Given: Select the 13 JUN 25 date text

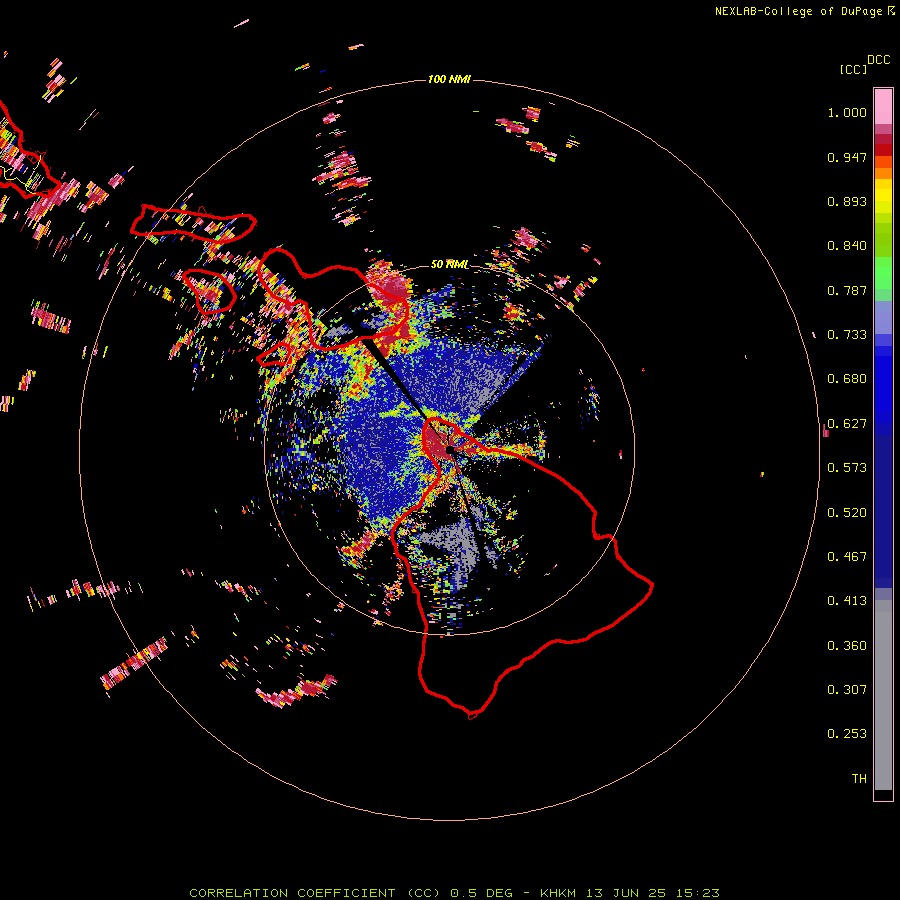Looking at the screenshot, I should click(626, 893).
